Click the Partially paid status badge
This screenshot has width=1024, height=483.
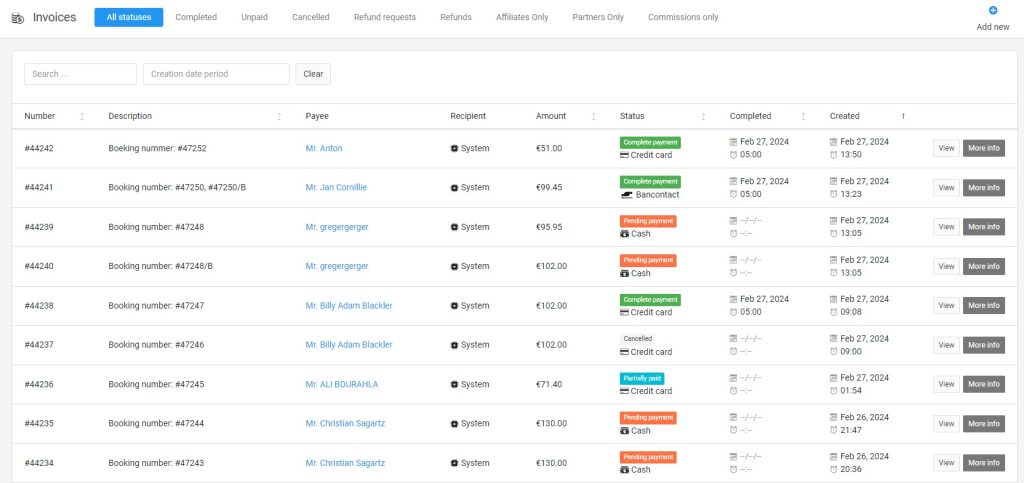[642, 378]
